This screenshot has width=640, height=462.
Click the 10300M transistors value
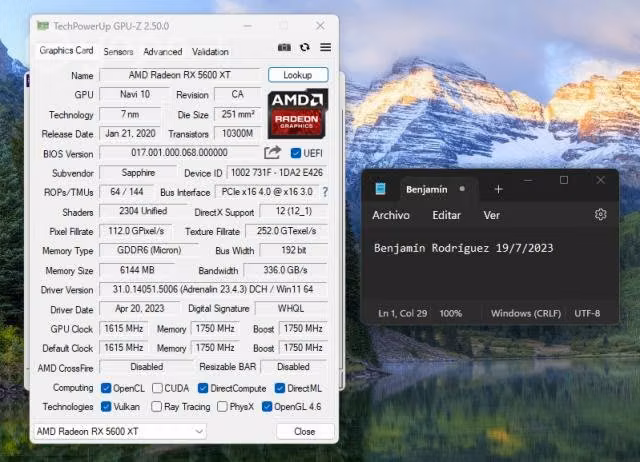pos(237,133)
